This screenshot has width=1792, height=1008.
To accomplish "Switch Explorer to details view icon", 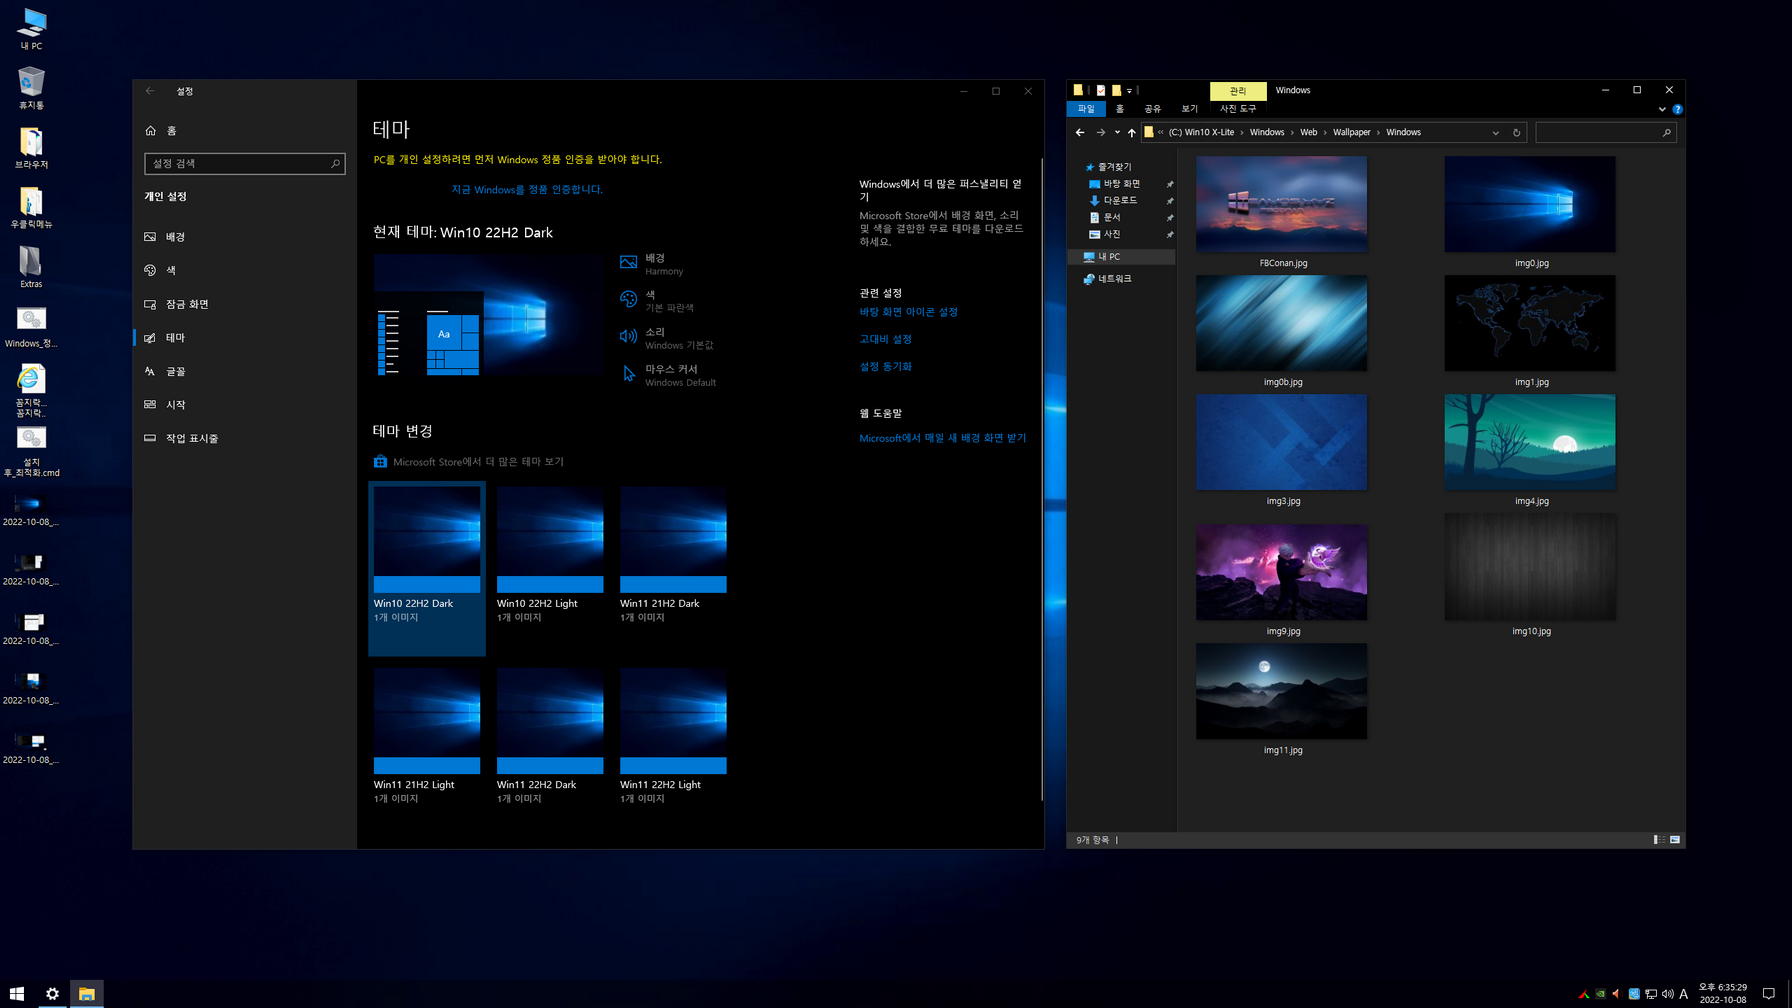I will click(1659, 840).
